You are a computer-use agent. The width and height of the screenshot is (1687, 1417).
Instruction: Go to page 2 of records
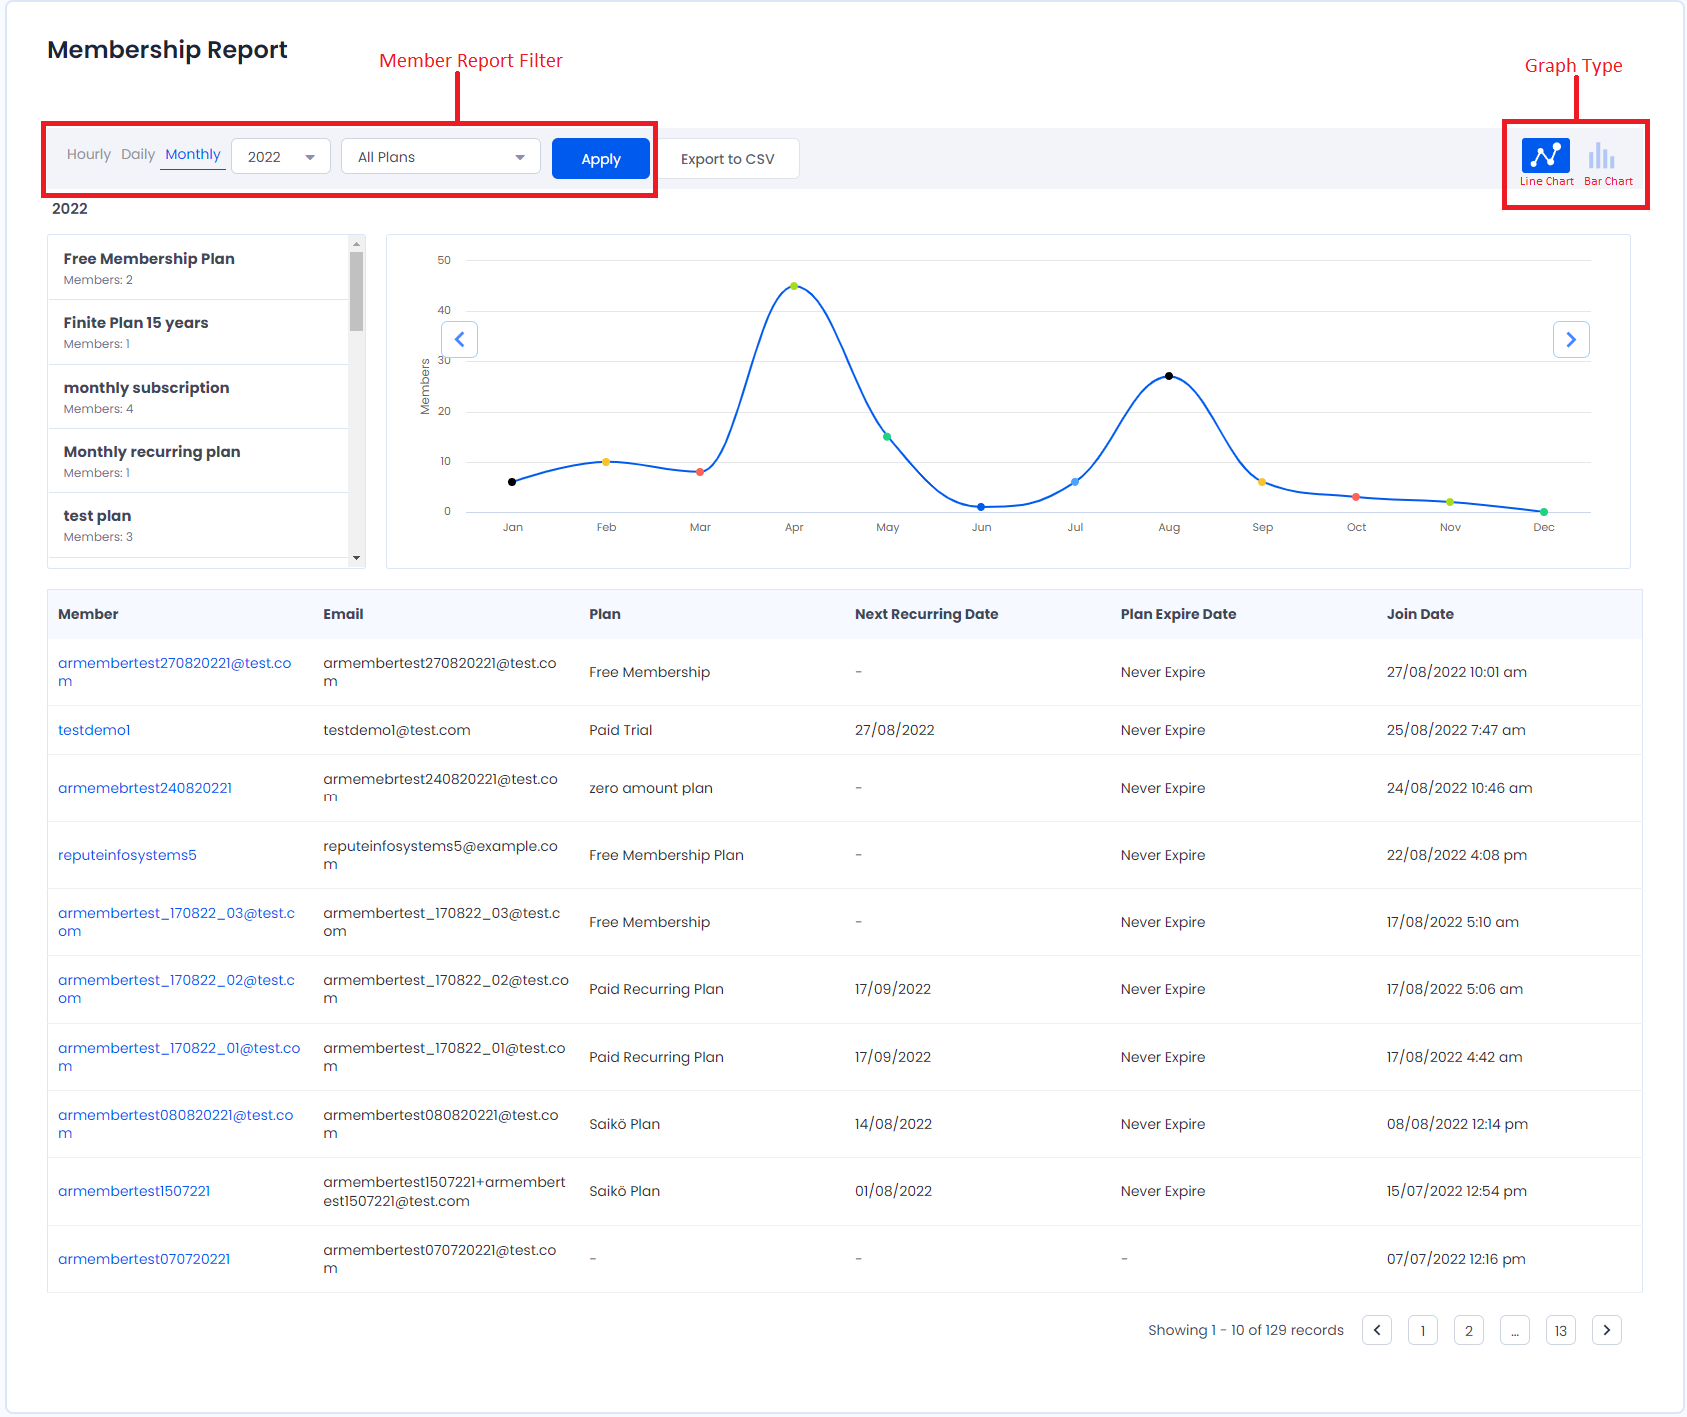click(1469, 1330)
